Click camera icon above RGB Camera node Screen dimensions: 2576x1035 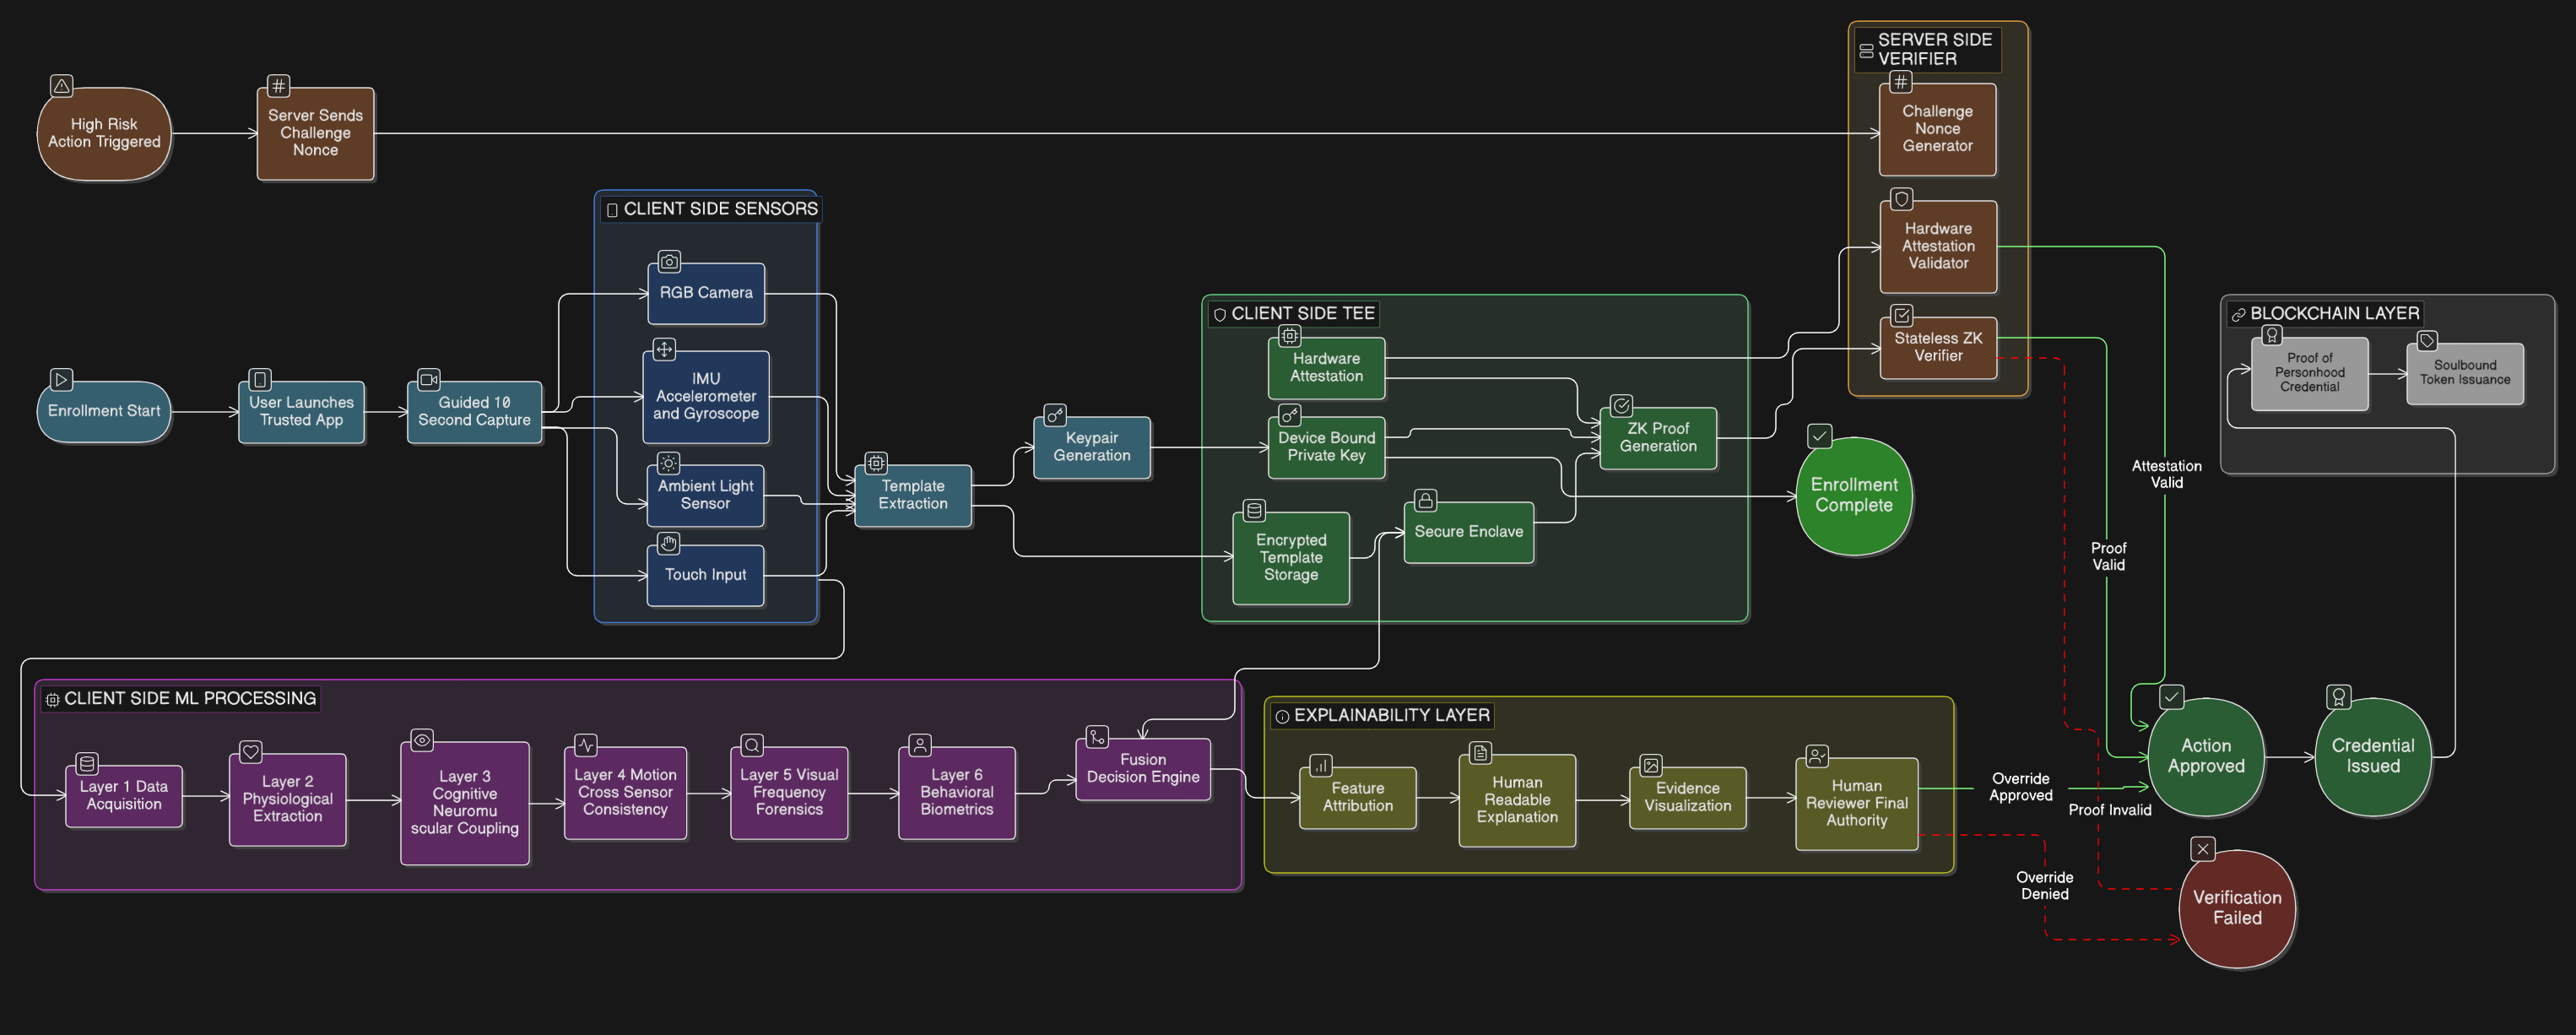669,262
